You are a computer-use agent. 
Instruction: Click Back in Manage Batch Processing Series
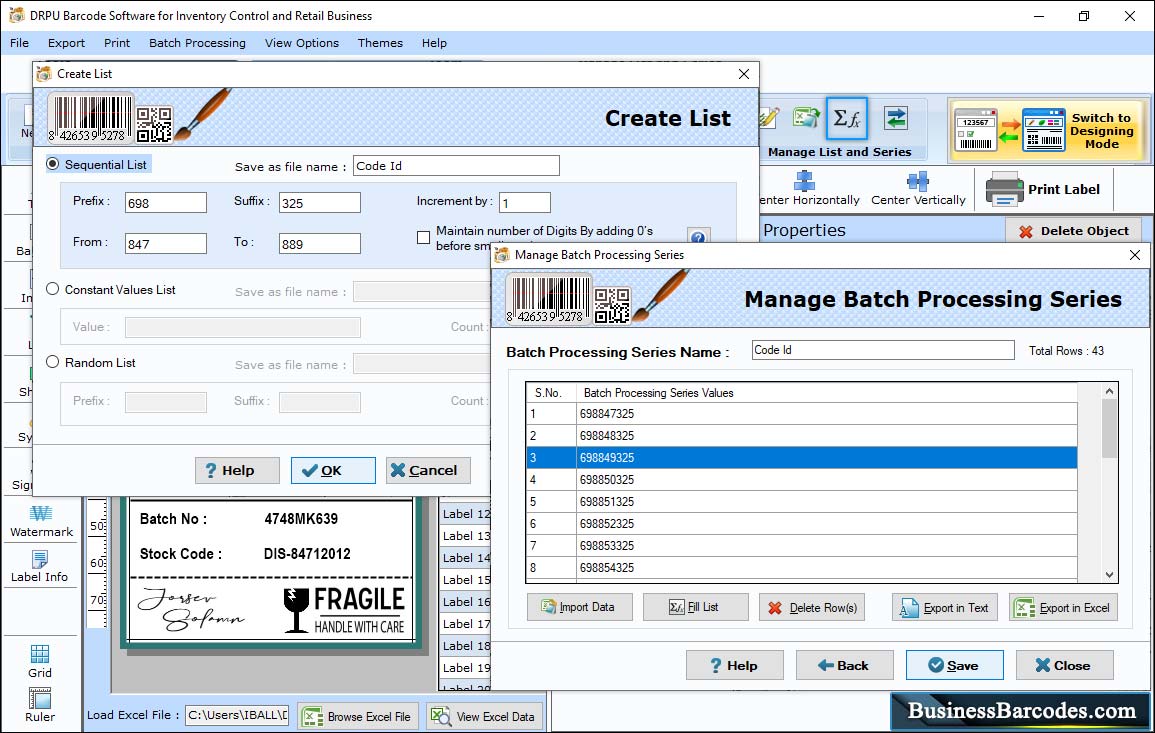[845, 665]
